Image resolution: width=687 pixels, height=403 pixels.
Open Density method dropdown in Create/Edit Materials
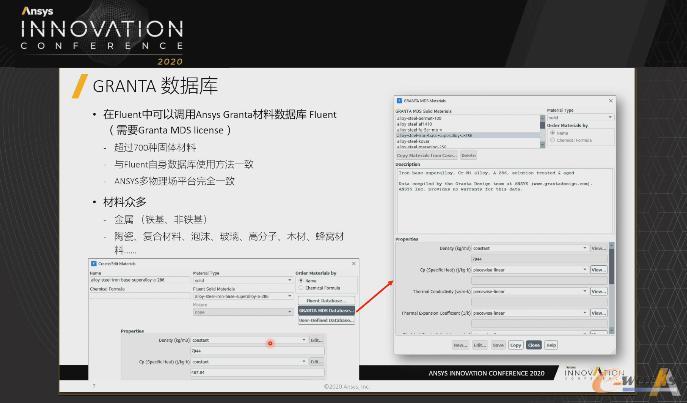pyautogui.click(x=248, y=340)
